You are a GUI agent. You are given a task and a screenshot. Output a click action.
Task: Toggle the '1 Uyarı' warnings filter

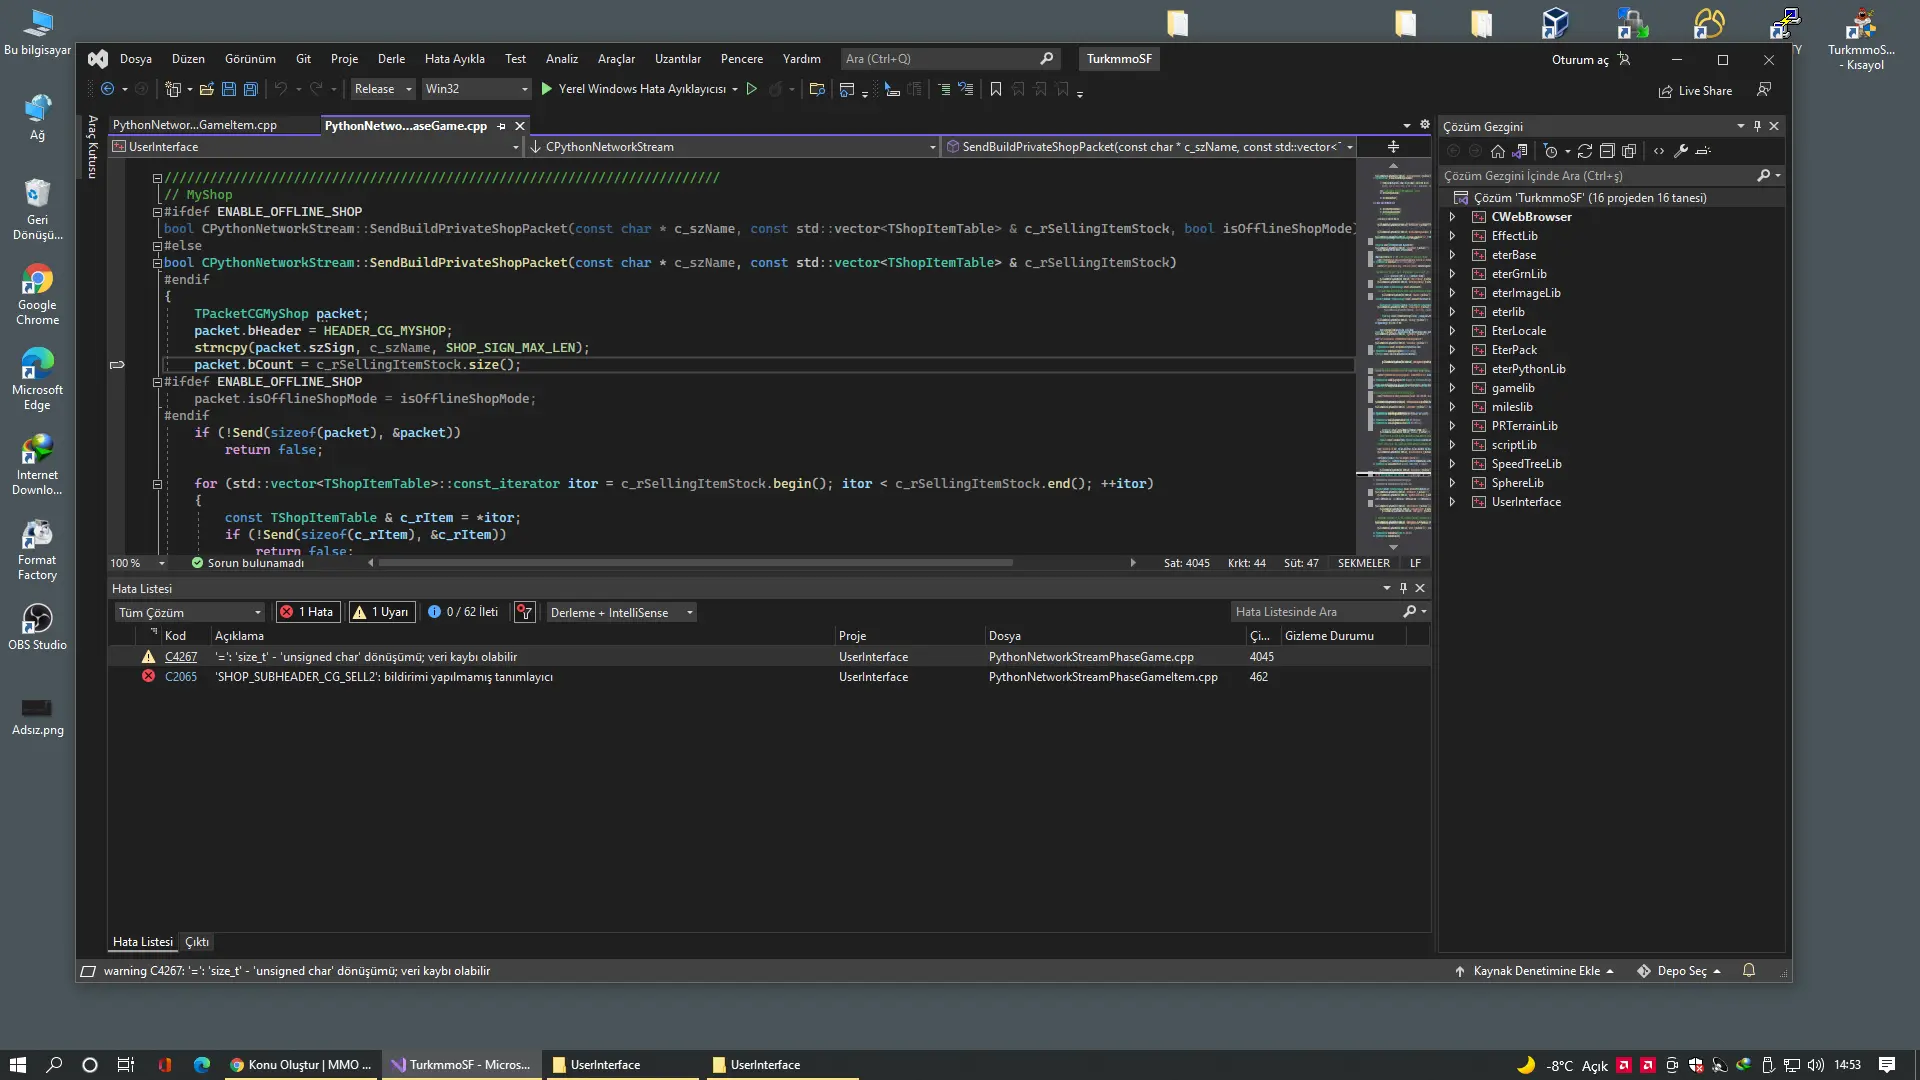point(382,612)
